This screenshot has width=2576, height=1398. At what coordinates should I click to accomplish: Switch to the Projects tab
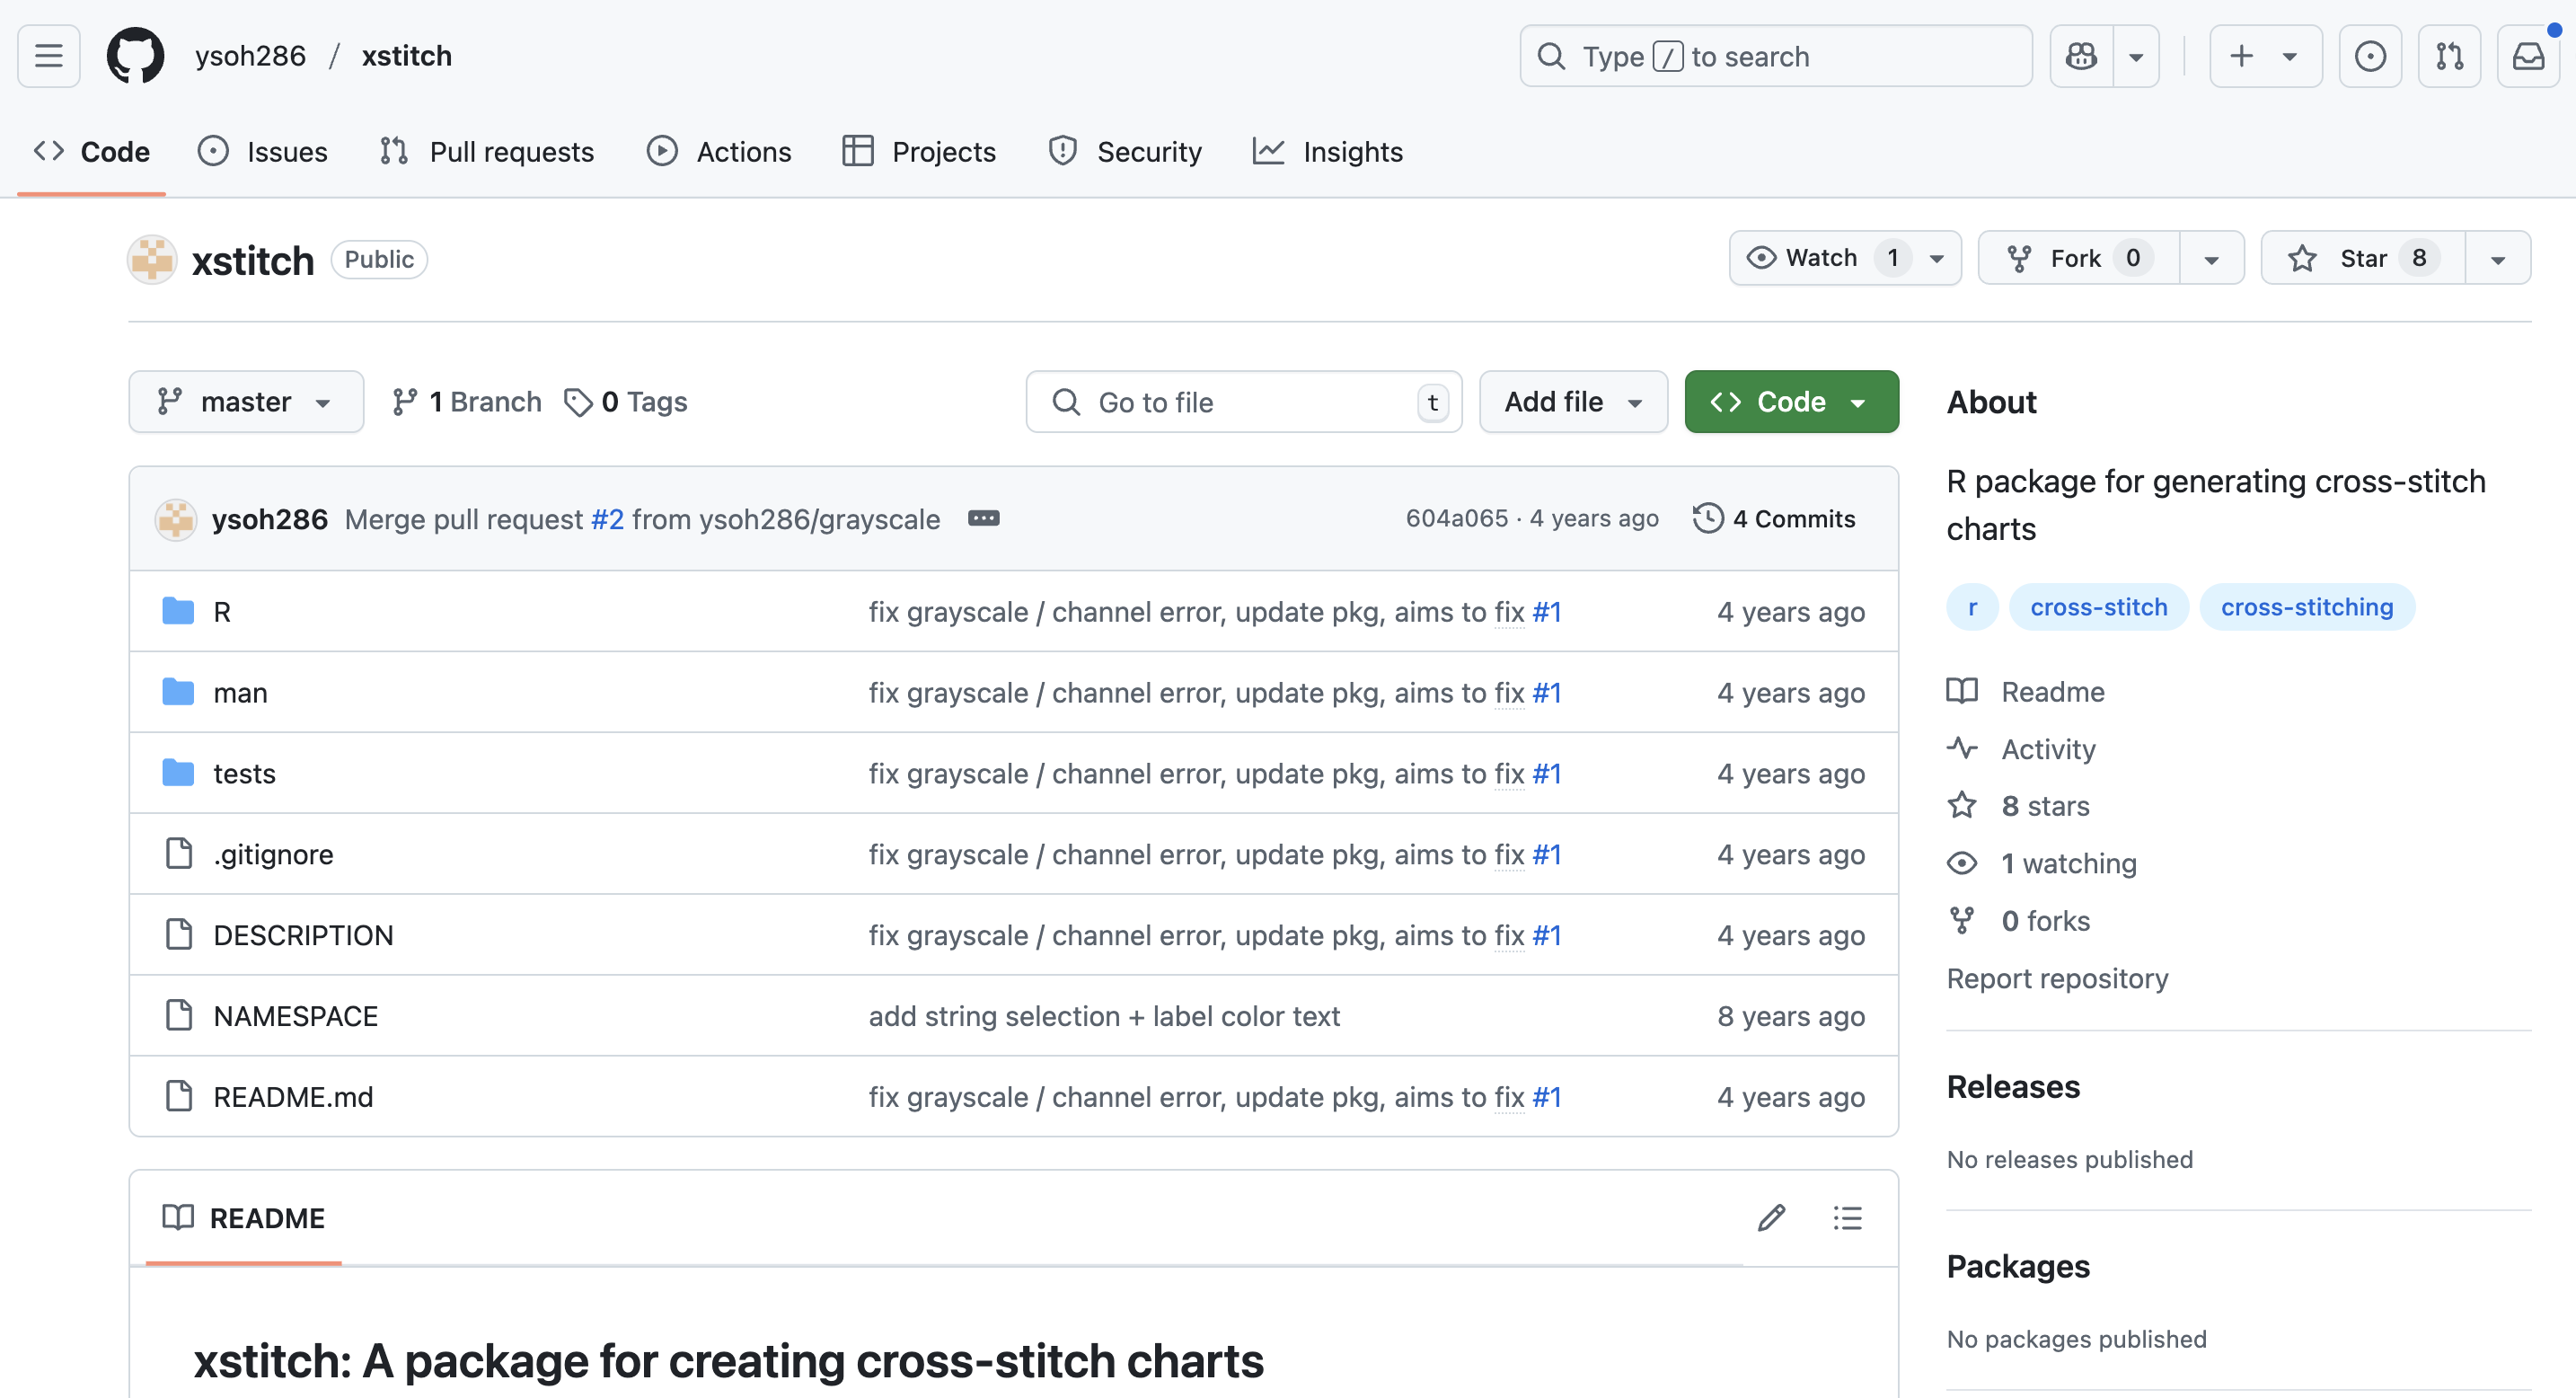pyautogui.click(x=919, y=152)
